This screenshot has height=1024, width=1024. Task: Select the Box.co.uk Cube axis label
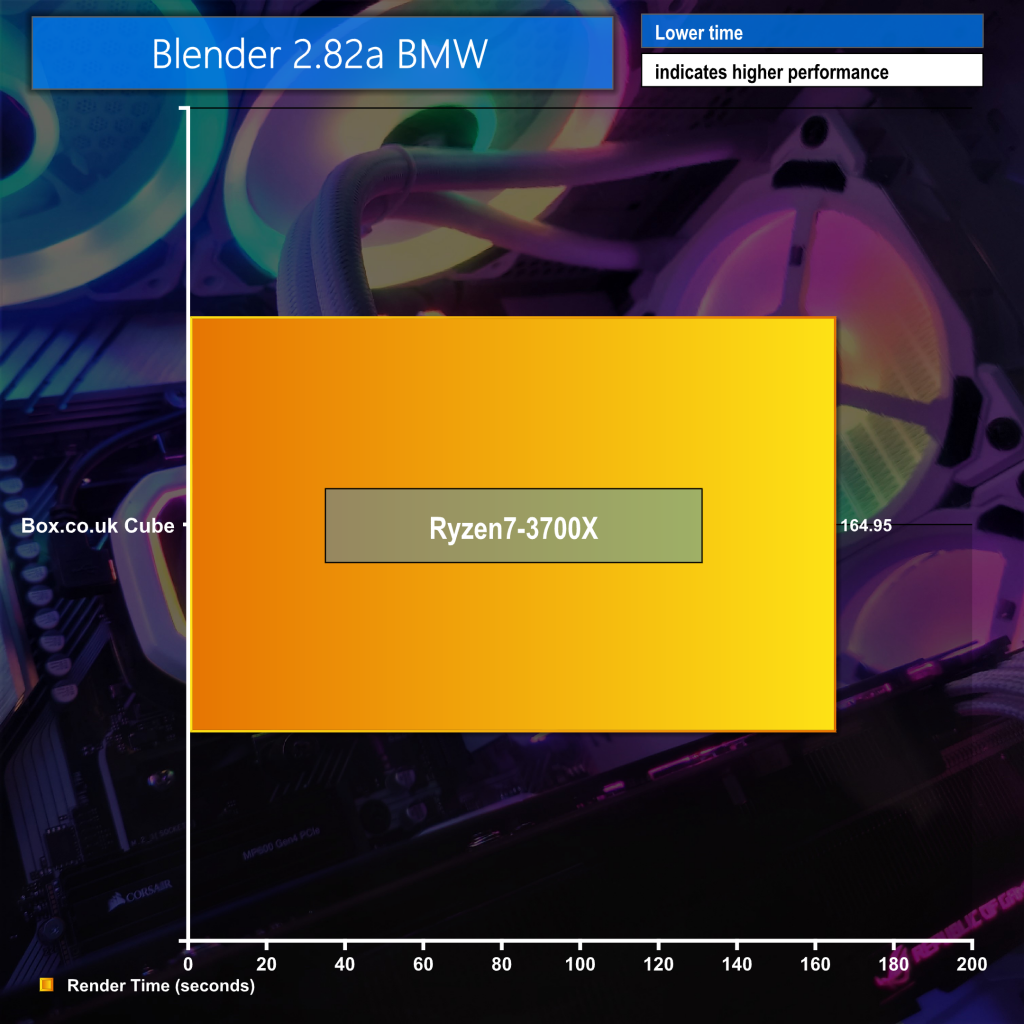click(x=98, y=526)
